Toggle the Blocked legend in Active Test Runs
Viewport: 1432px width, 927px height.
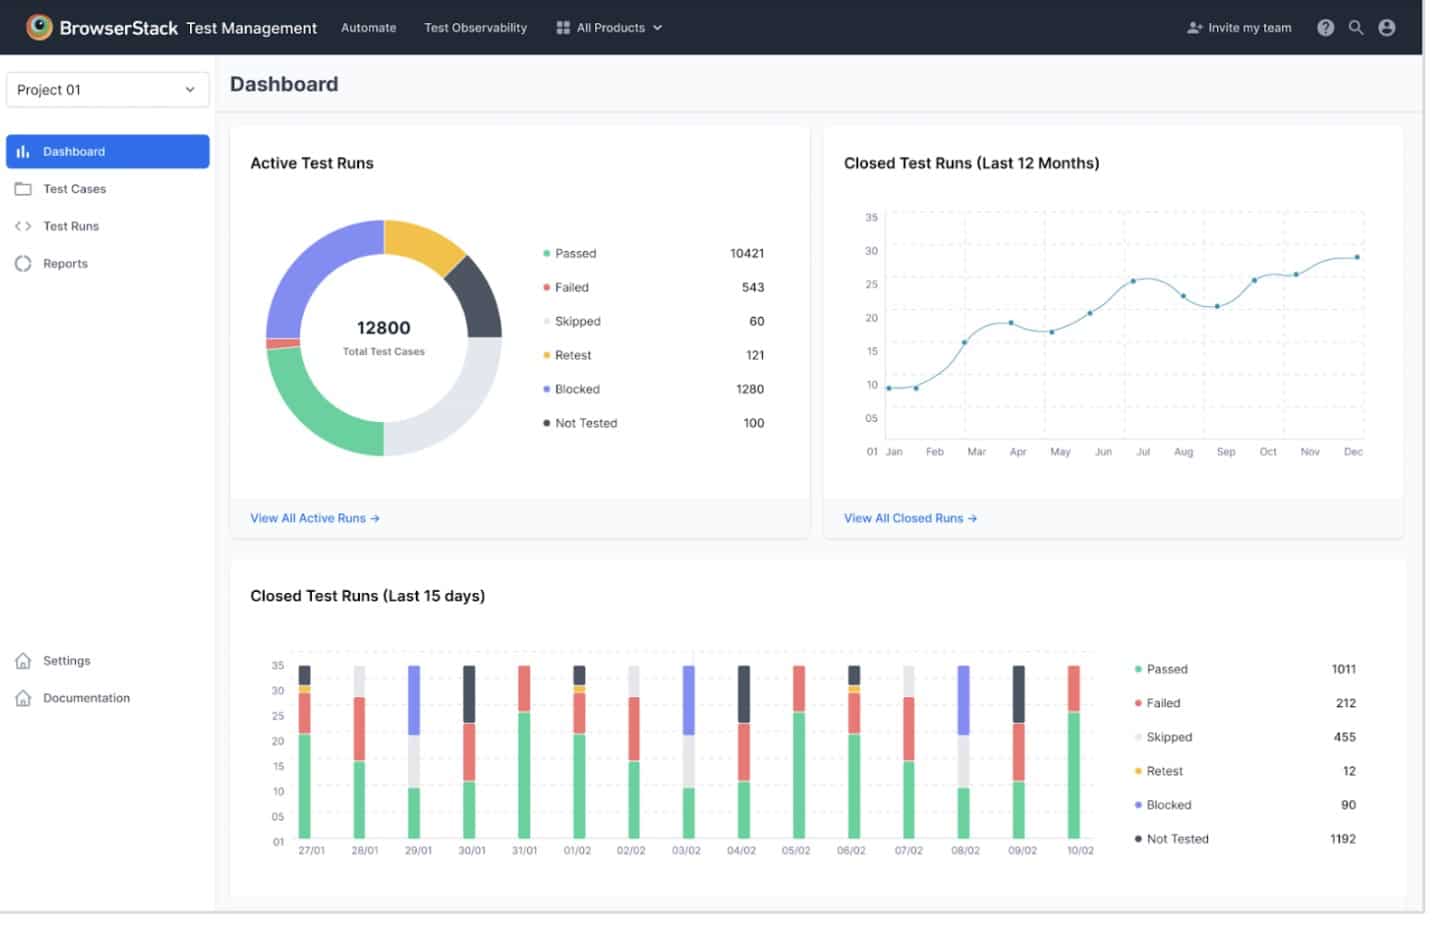pos(576,389)
